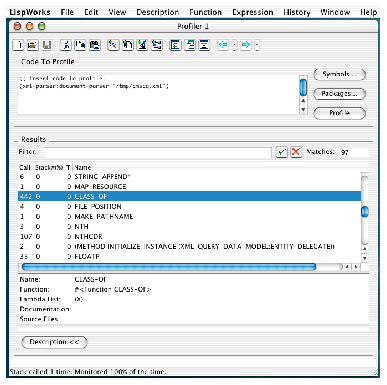Screen dimensions: 387x385
Task: Click inside the code to profile editor
Action: 159,95
